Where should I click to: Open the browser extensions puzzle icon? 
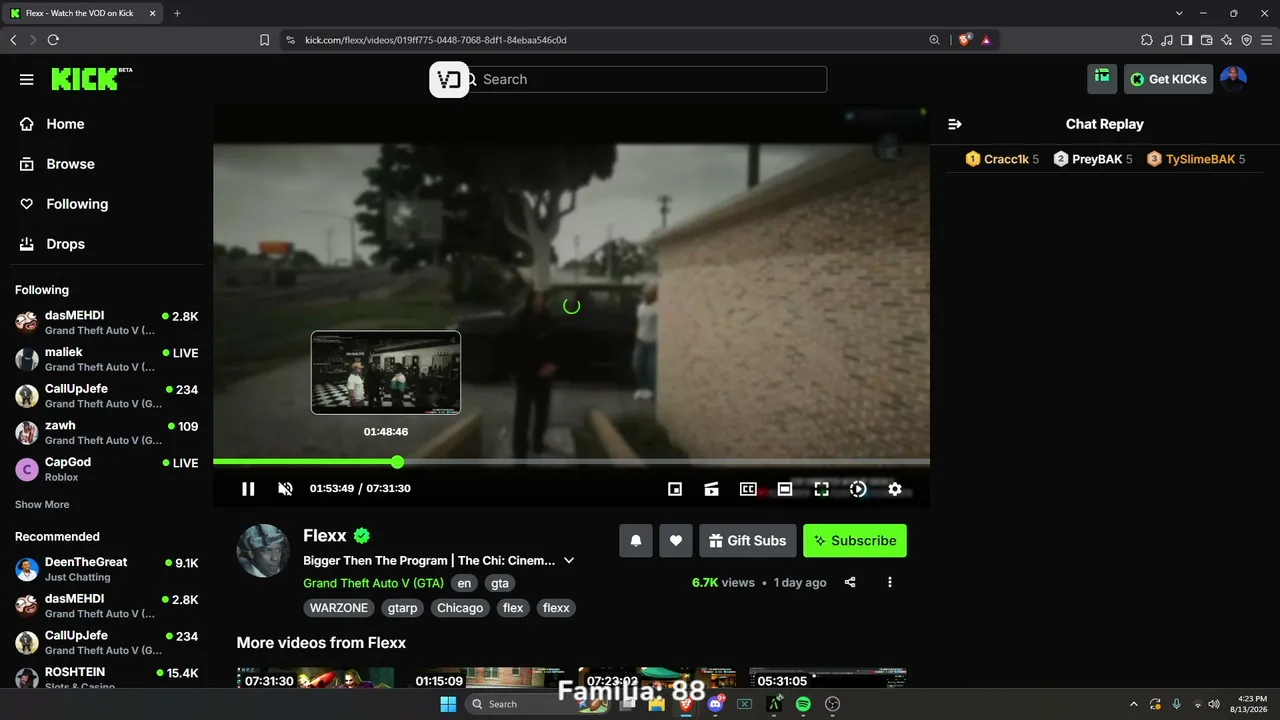point(1146,40)
